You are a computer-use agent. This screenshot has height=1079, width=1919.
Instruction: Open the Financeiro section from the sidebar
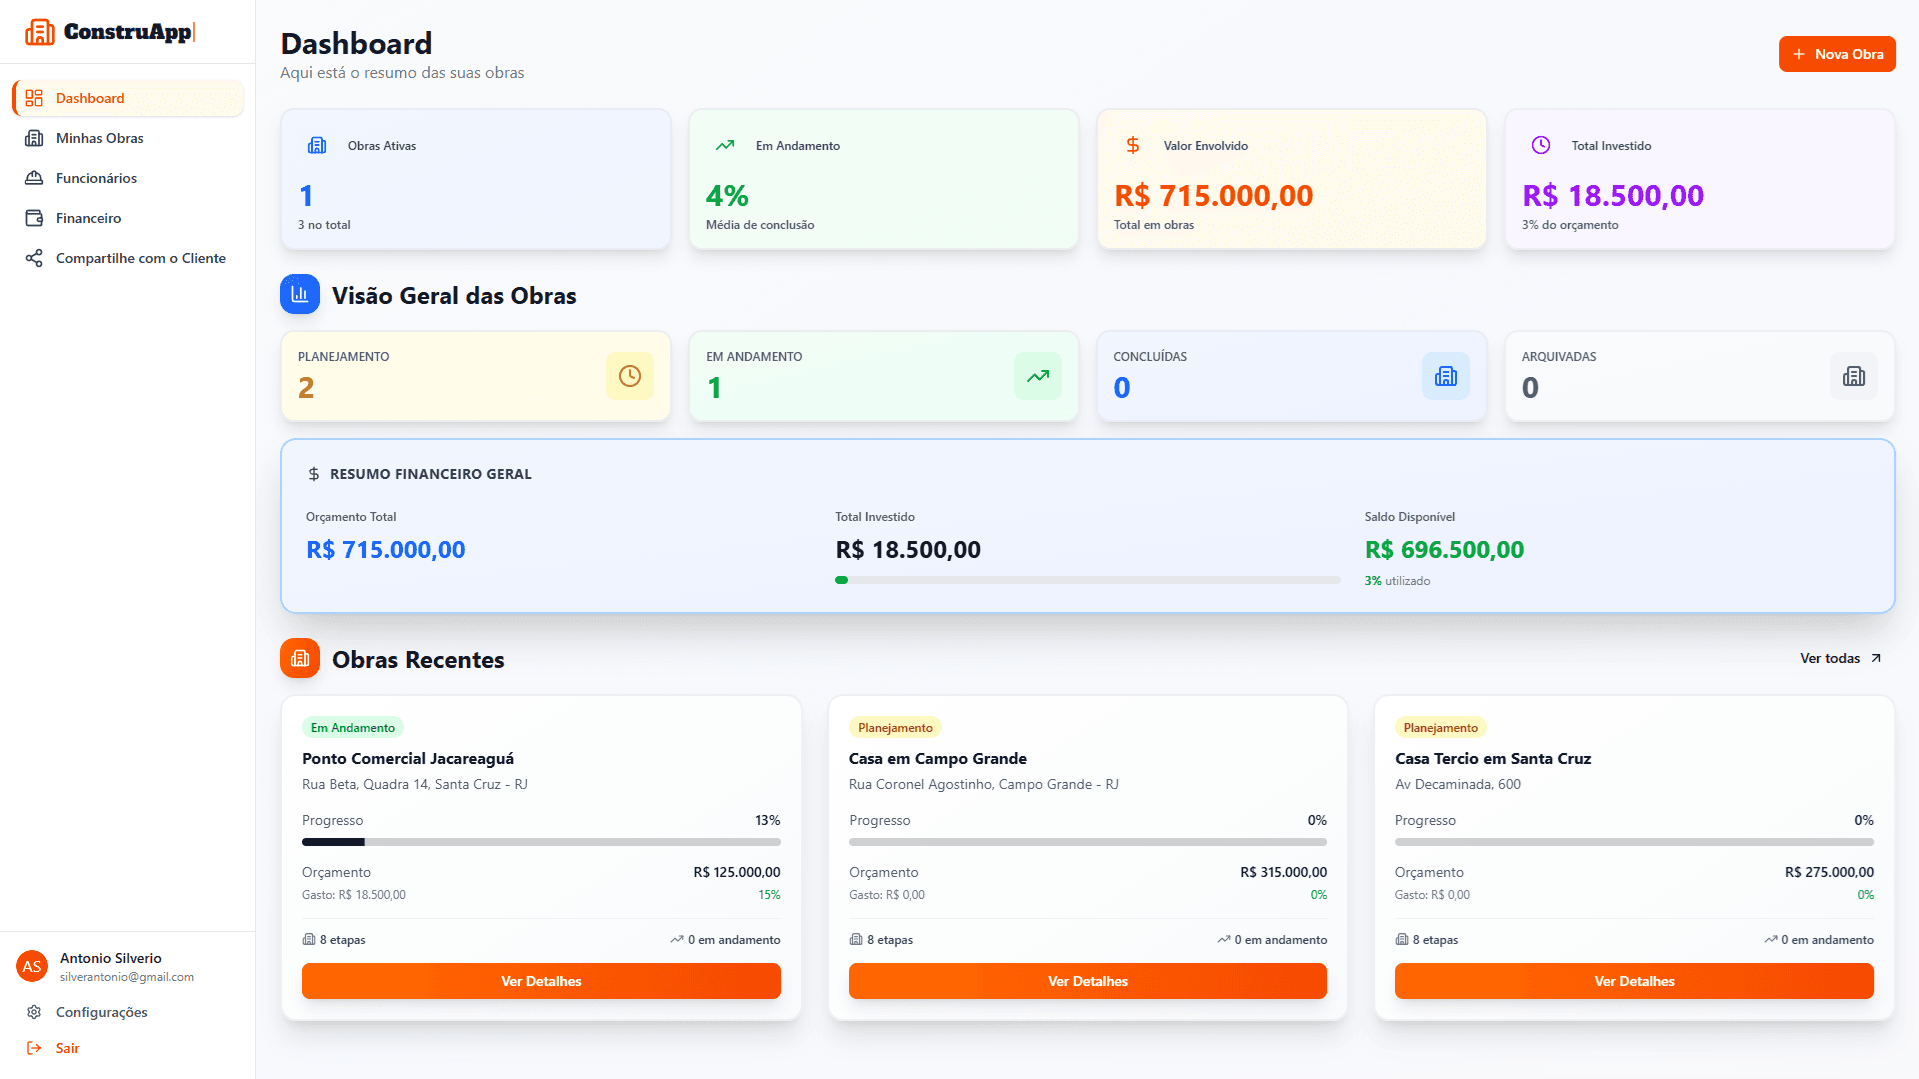click(x=91, y=217)
